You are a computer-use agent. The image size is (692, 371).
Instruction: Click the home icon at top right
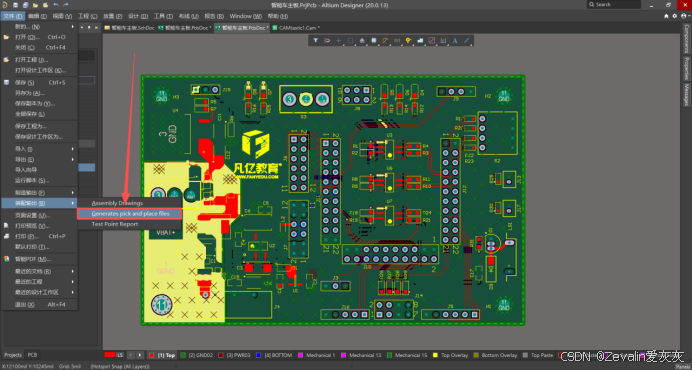666,16
